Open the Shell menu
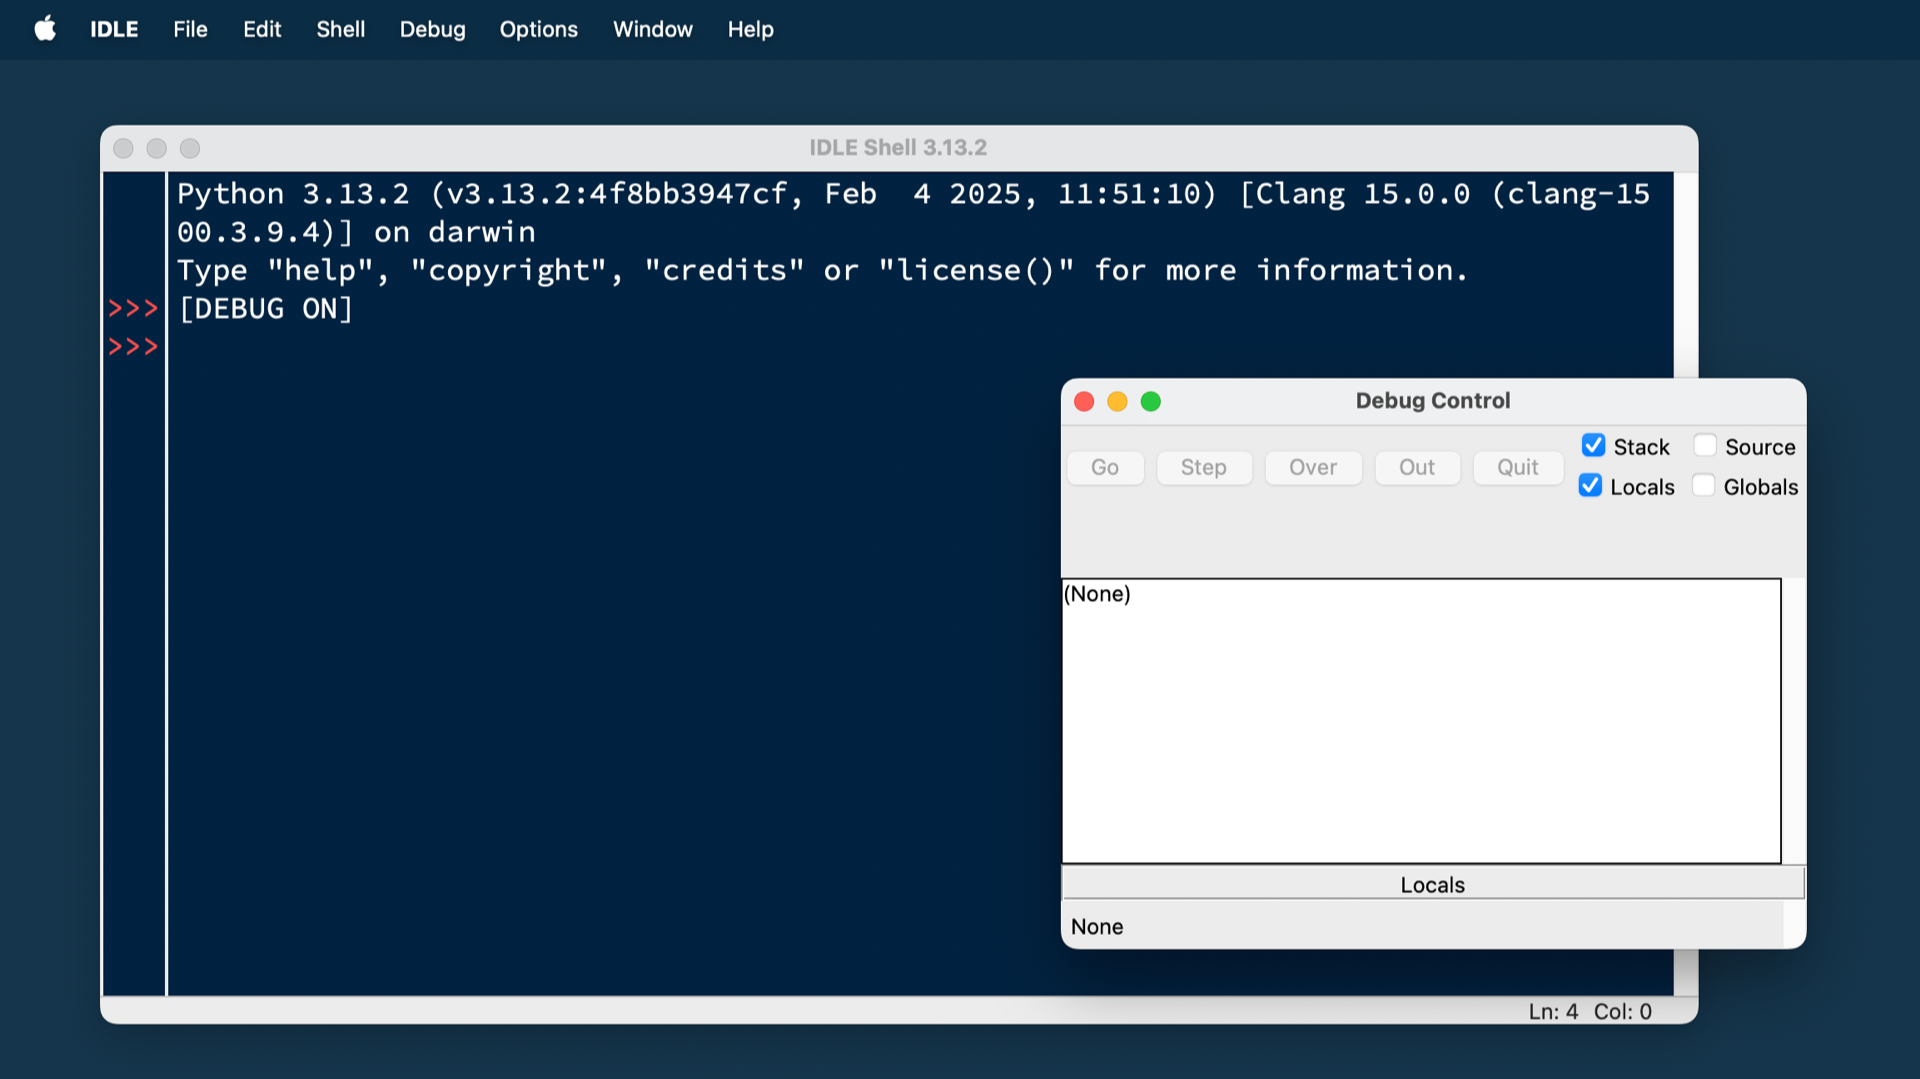The image size is (1920, 1079). [x=340, y=29]
